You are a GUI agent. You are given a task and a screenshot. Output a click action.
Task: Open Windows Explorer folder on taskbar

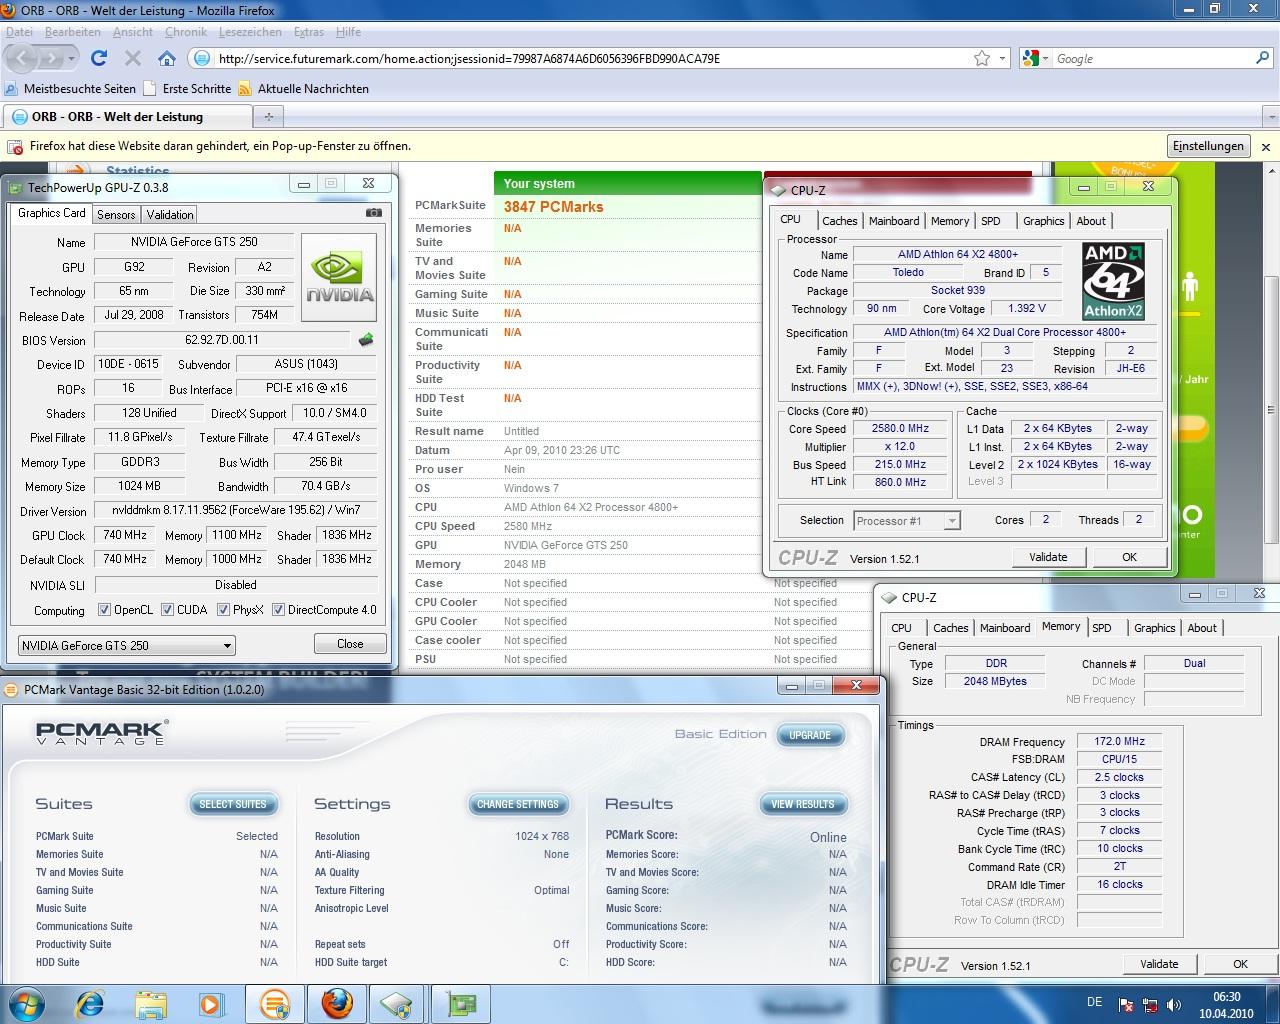[151, 1003]
